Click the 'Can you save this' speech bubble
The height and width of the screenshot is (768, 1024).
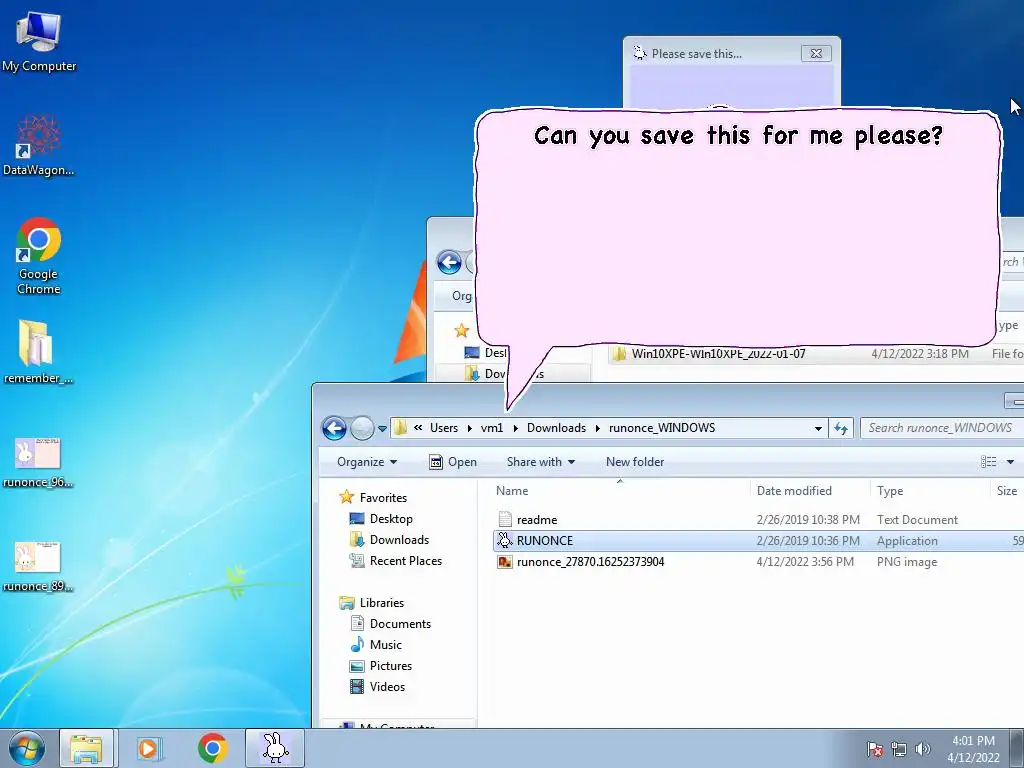pos(738,229)
